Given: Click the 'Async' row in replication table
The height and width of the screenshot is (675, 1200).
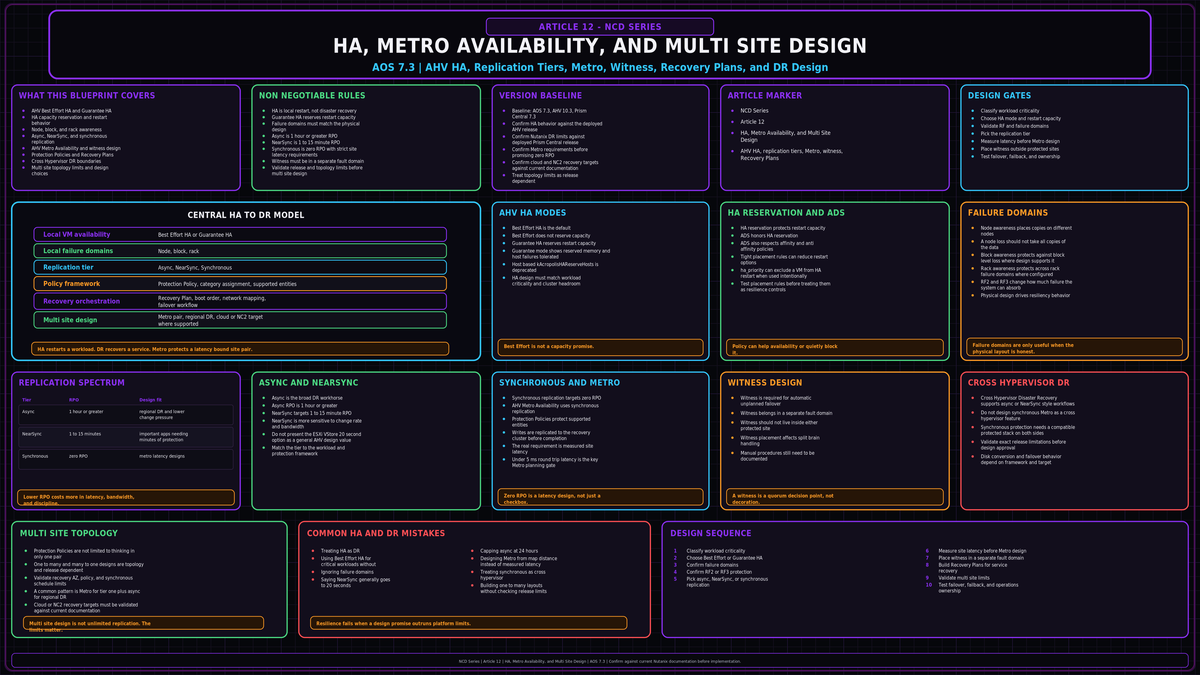Looking at the screenshot, I should click(x=126, y=414).
